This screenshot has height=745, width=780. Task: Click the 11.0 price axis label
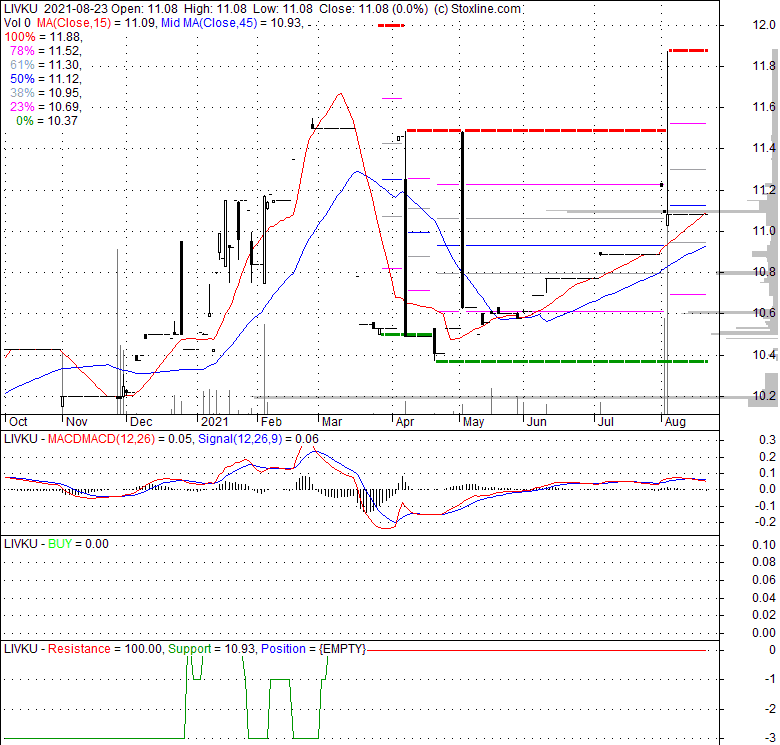point(764,231)
